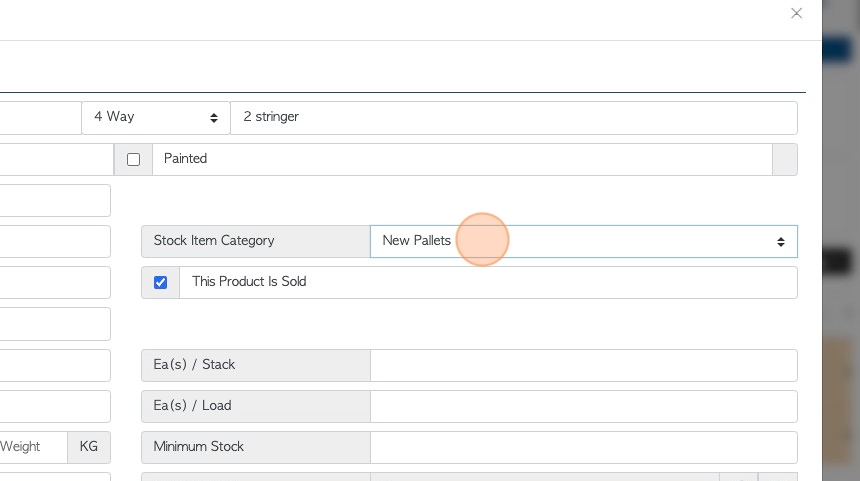Click the 2 stringer text field
860x481 pixels.
point(513,118)
